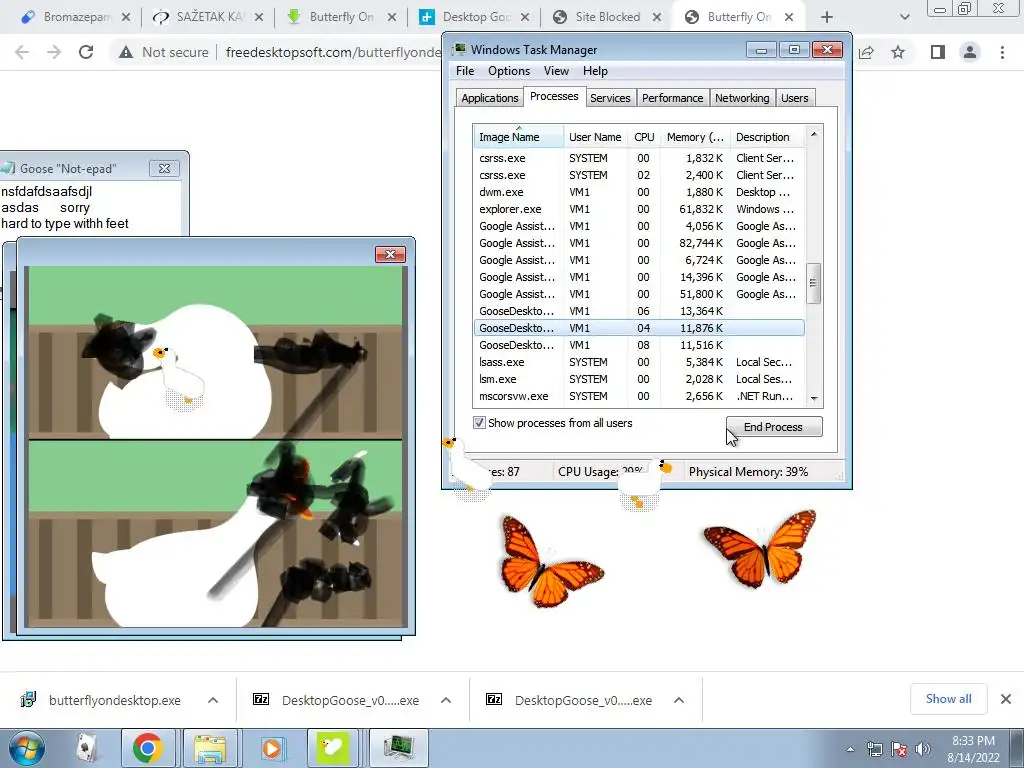Sort processes by Description column
Image resolution: width=1024 pixels, height=768 pixels.
click(768, 137)
